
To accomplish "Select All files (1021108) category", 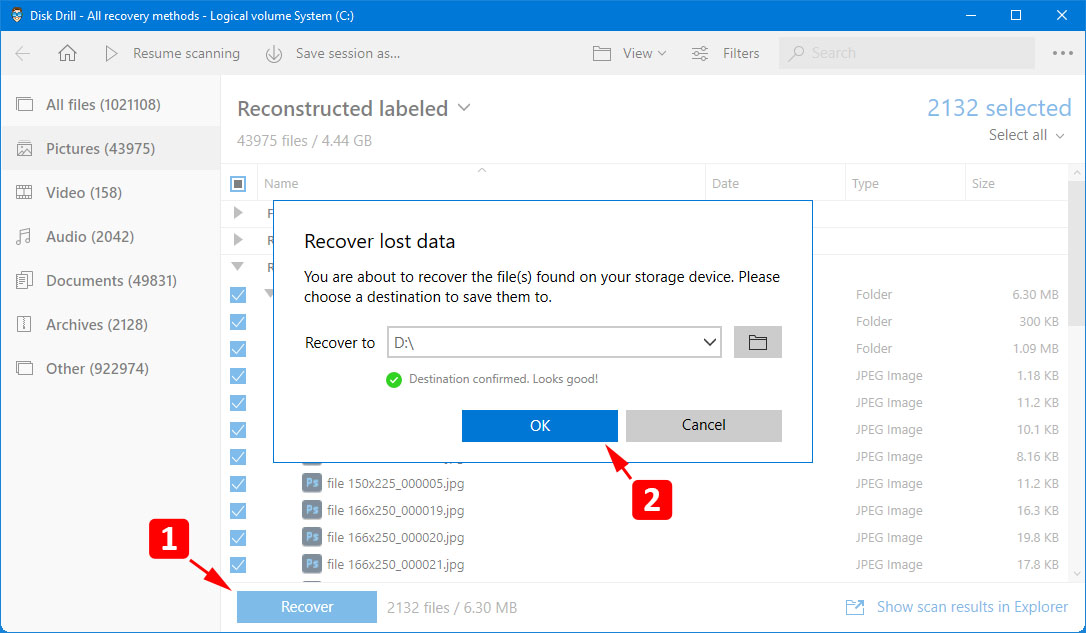I will click(x=111, y=105).
